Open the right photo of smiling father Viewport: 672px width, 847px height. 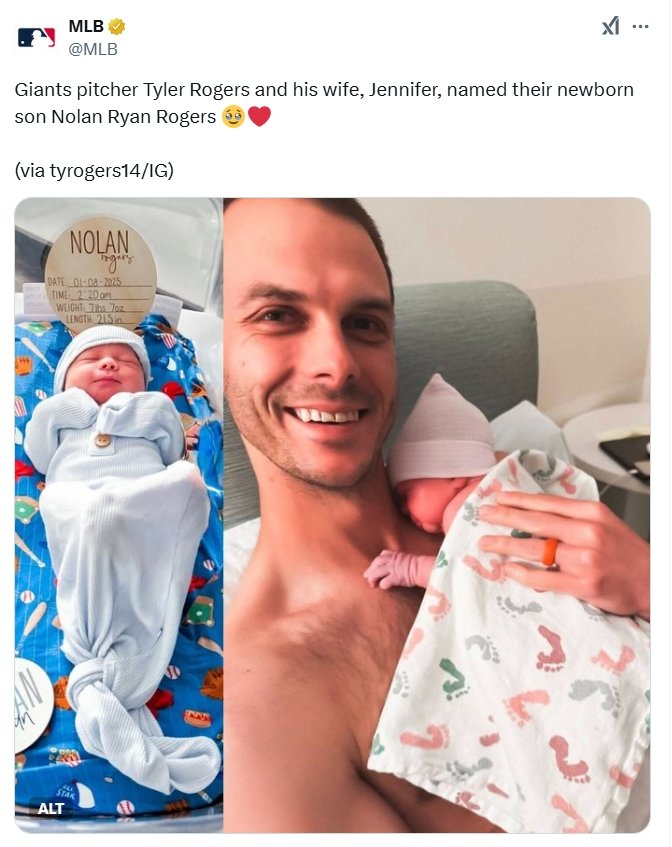pyautogui.click(x=437, y=515)
